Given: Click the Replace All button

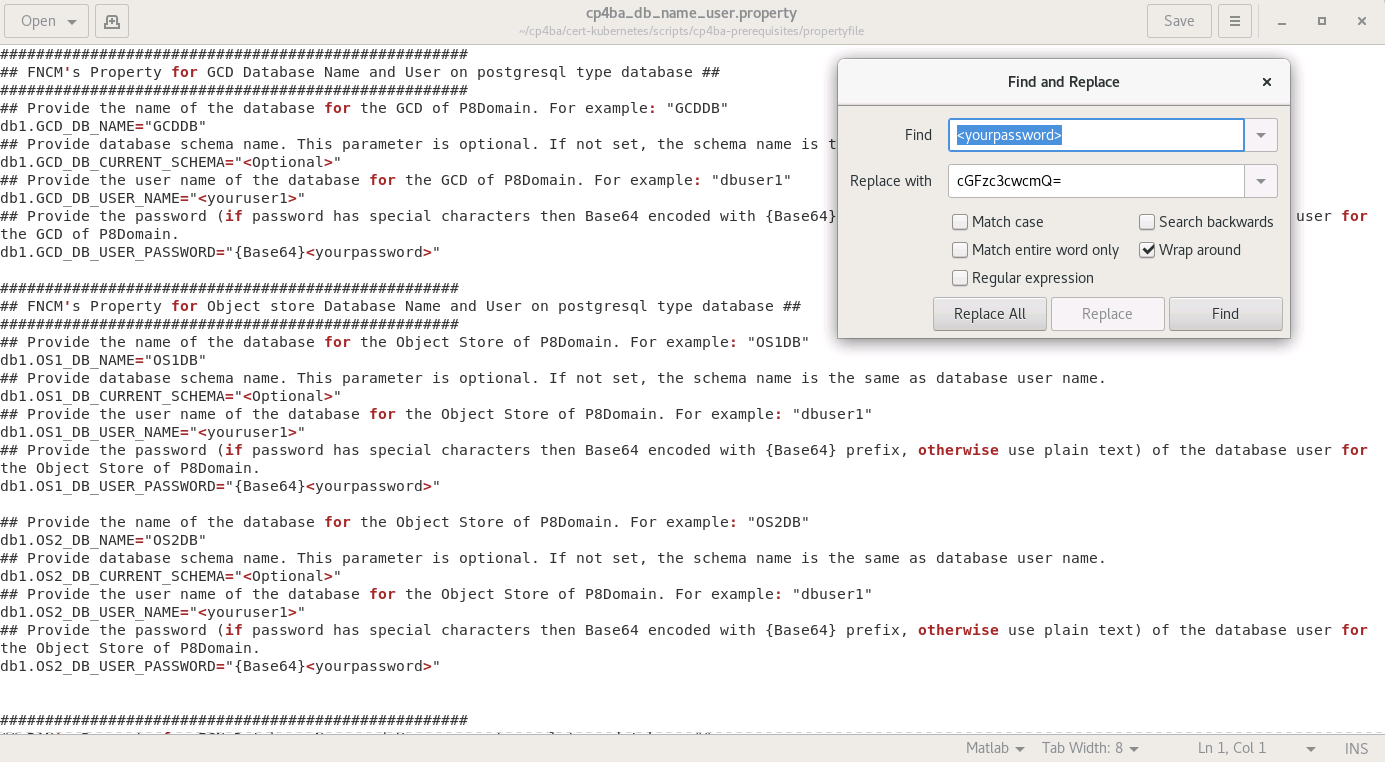Looking at the screenshot, I should tap(989, 314).
